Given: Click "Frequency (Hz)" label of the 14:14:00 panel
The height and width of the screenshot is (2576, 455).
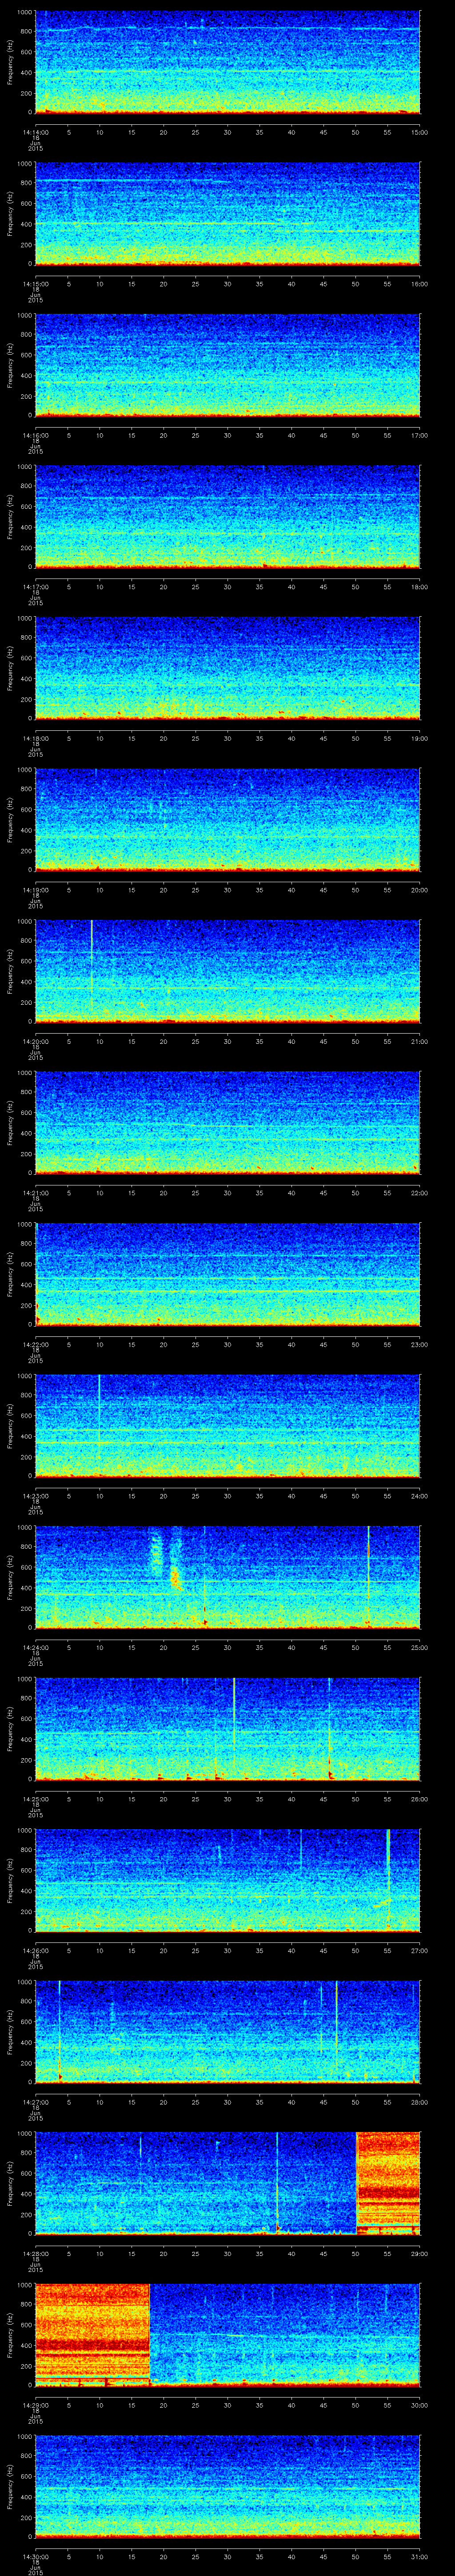Looking at the screenshot, I should (x=10, y=62).
